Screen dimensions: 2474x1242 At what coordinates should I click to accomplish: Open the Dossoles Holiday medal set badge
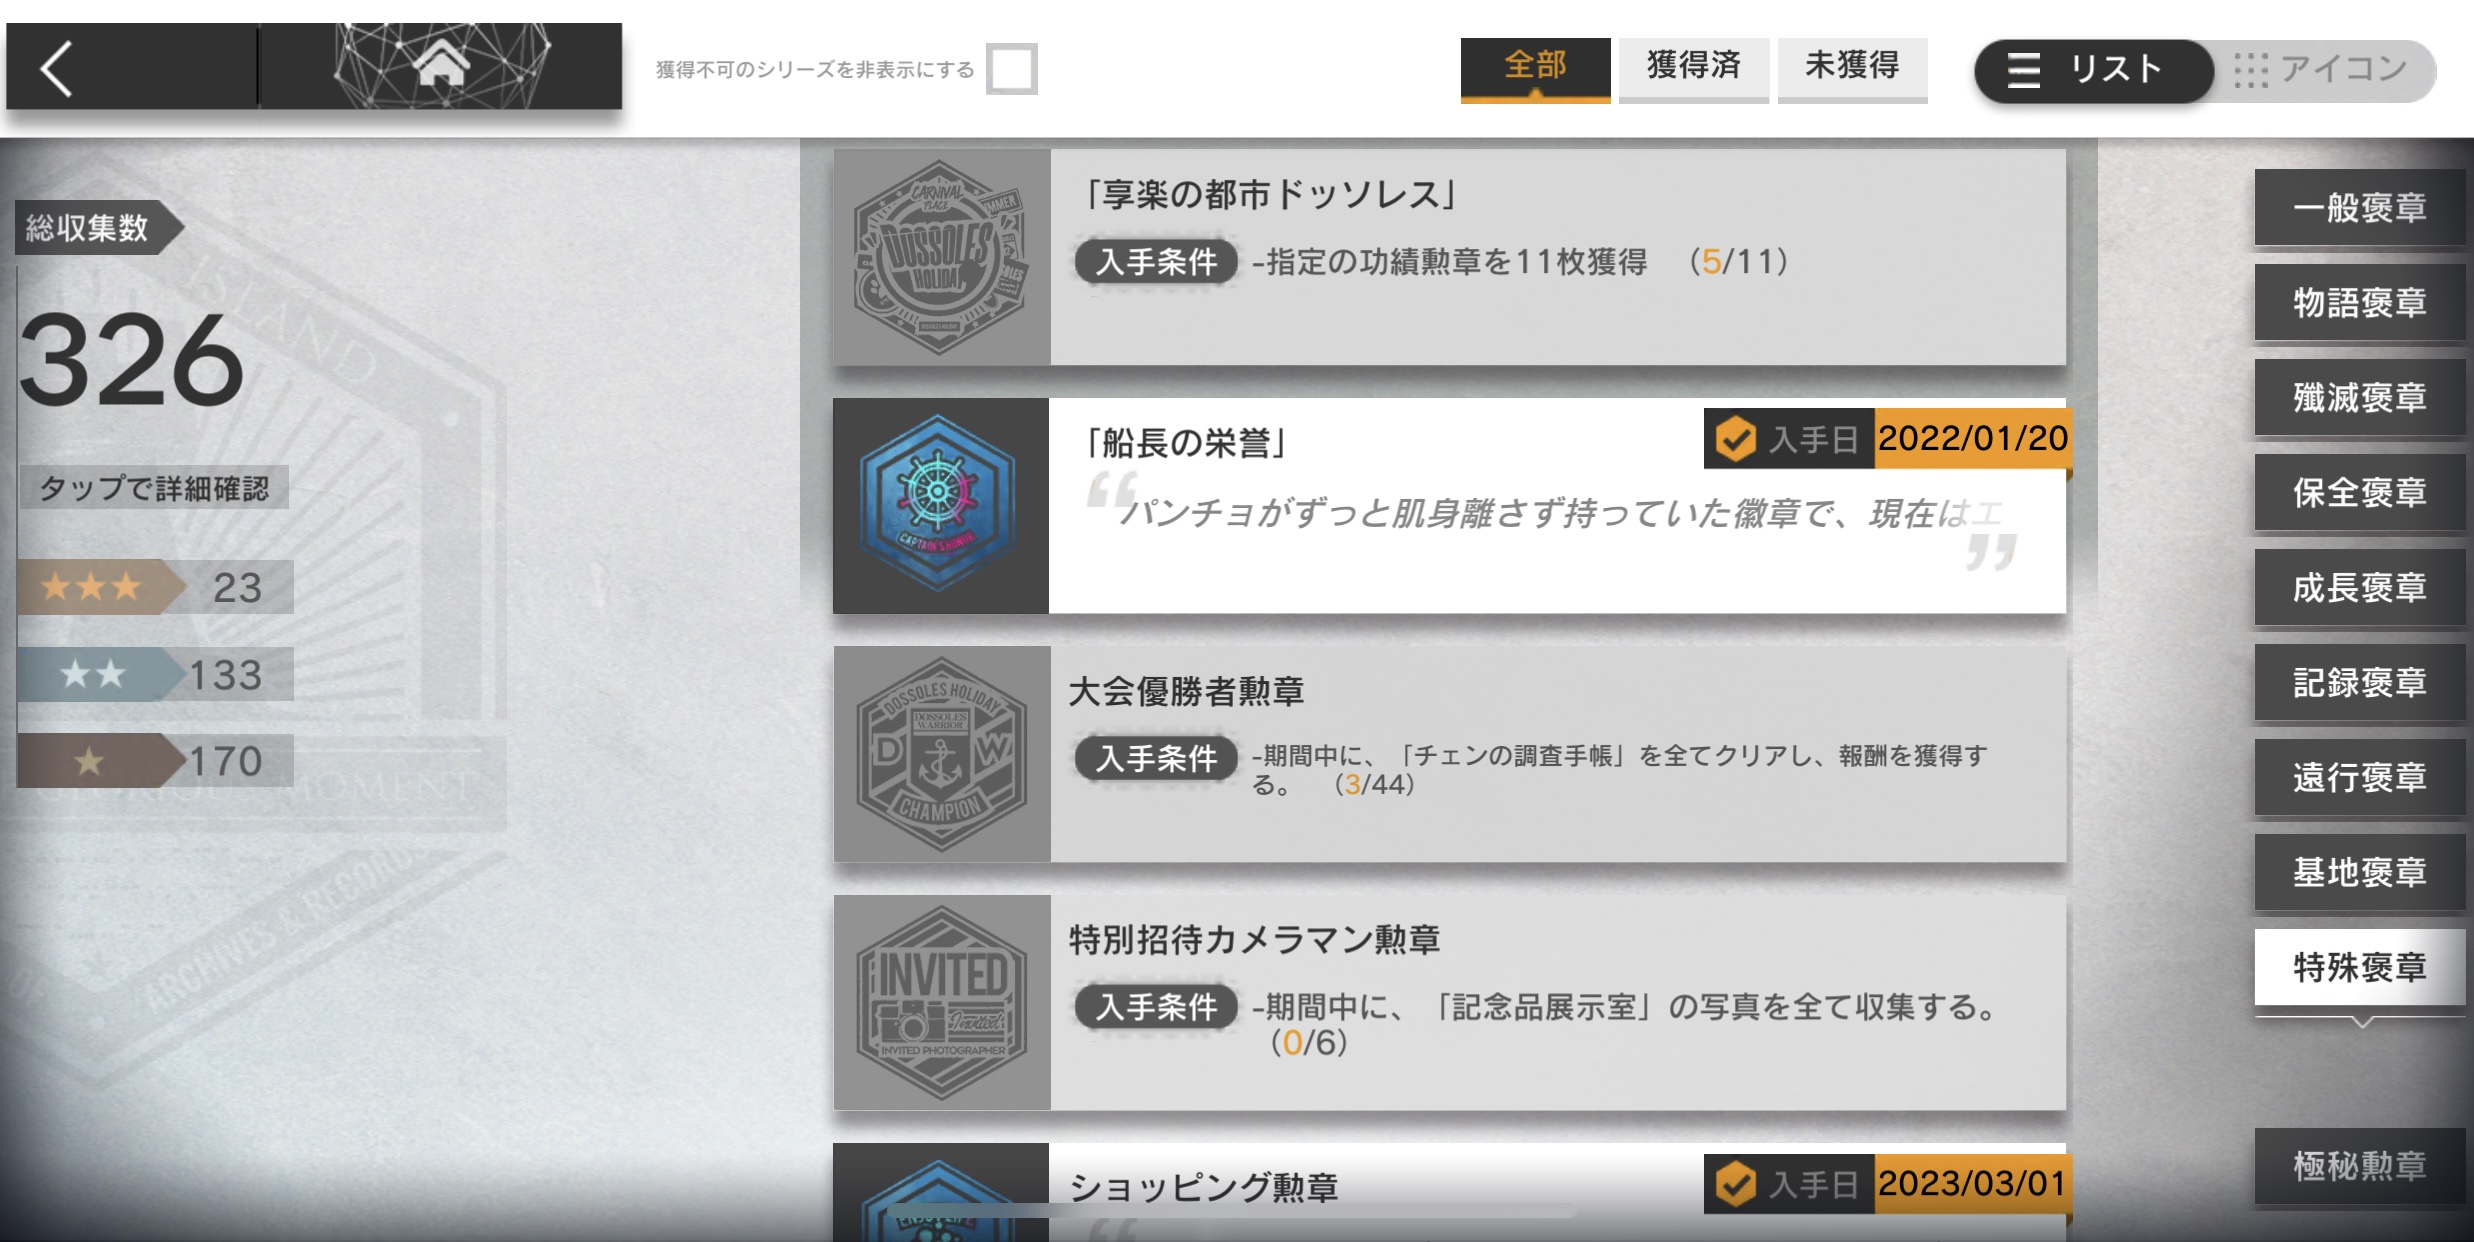pos(941,257)
